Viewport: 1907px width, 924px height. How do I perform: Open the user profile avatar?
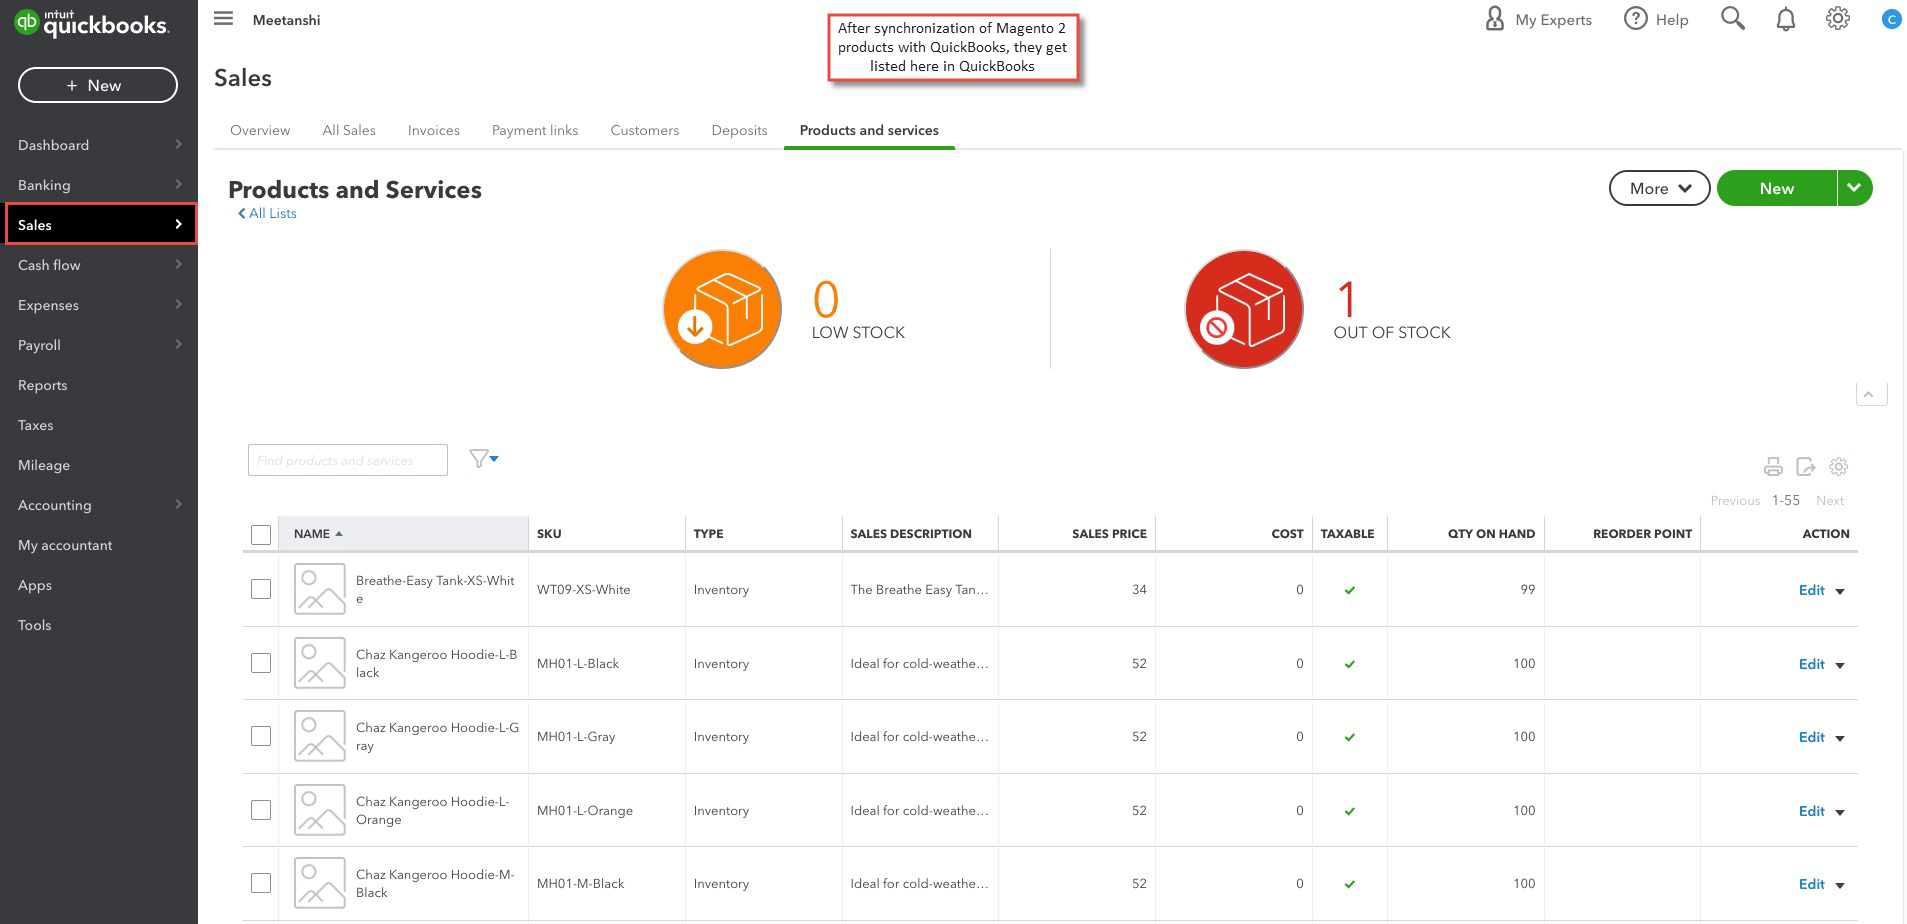click(1891, 19)
